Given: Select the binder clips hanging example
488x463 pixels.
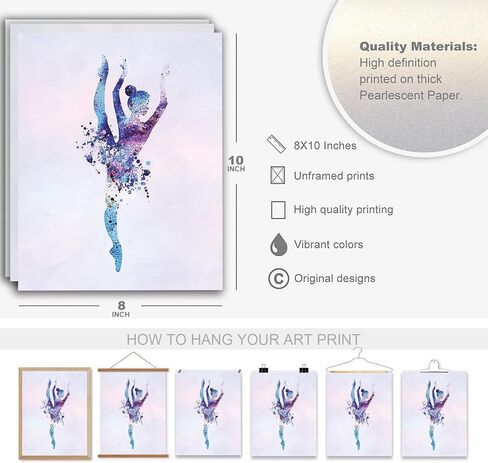Looking at the screenshot, I should tap(284, 411).
